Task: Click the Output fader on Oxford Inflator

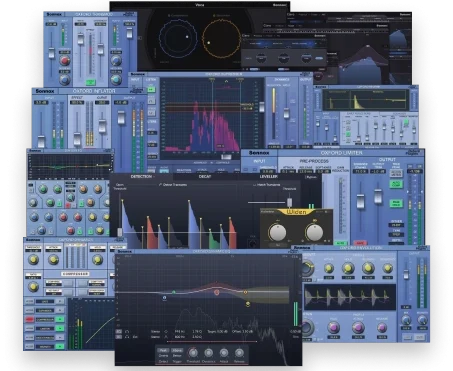Action: click(121, 118)
